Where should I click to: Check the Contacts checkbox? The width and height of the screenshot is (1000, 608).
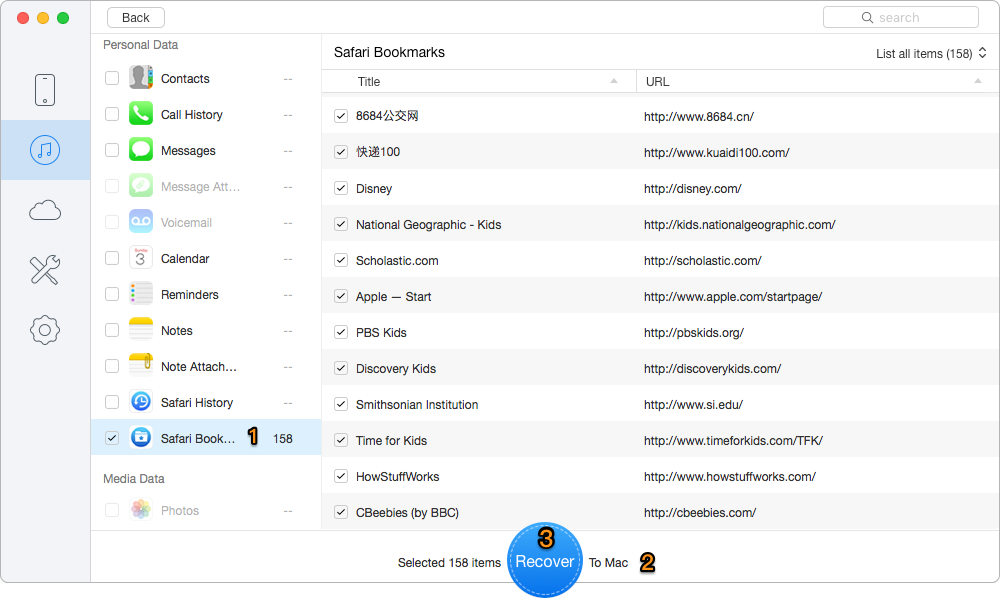click(112, 78)
